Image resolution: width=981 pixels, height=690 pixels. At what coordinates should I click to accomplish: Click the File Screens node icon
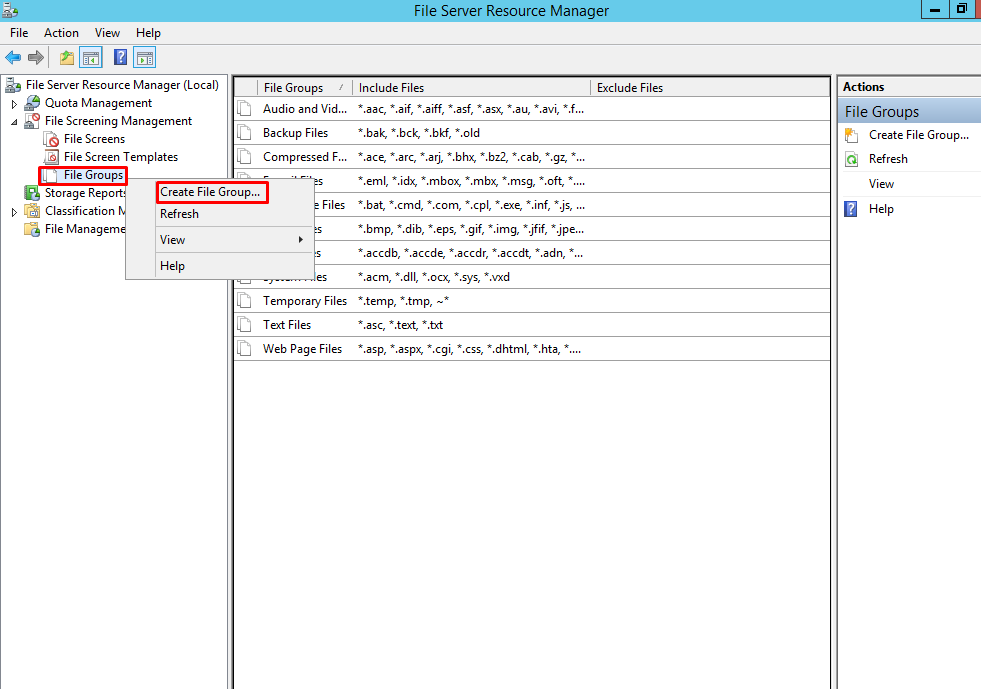[51, 139]
